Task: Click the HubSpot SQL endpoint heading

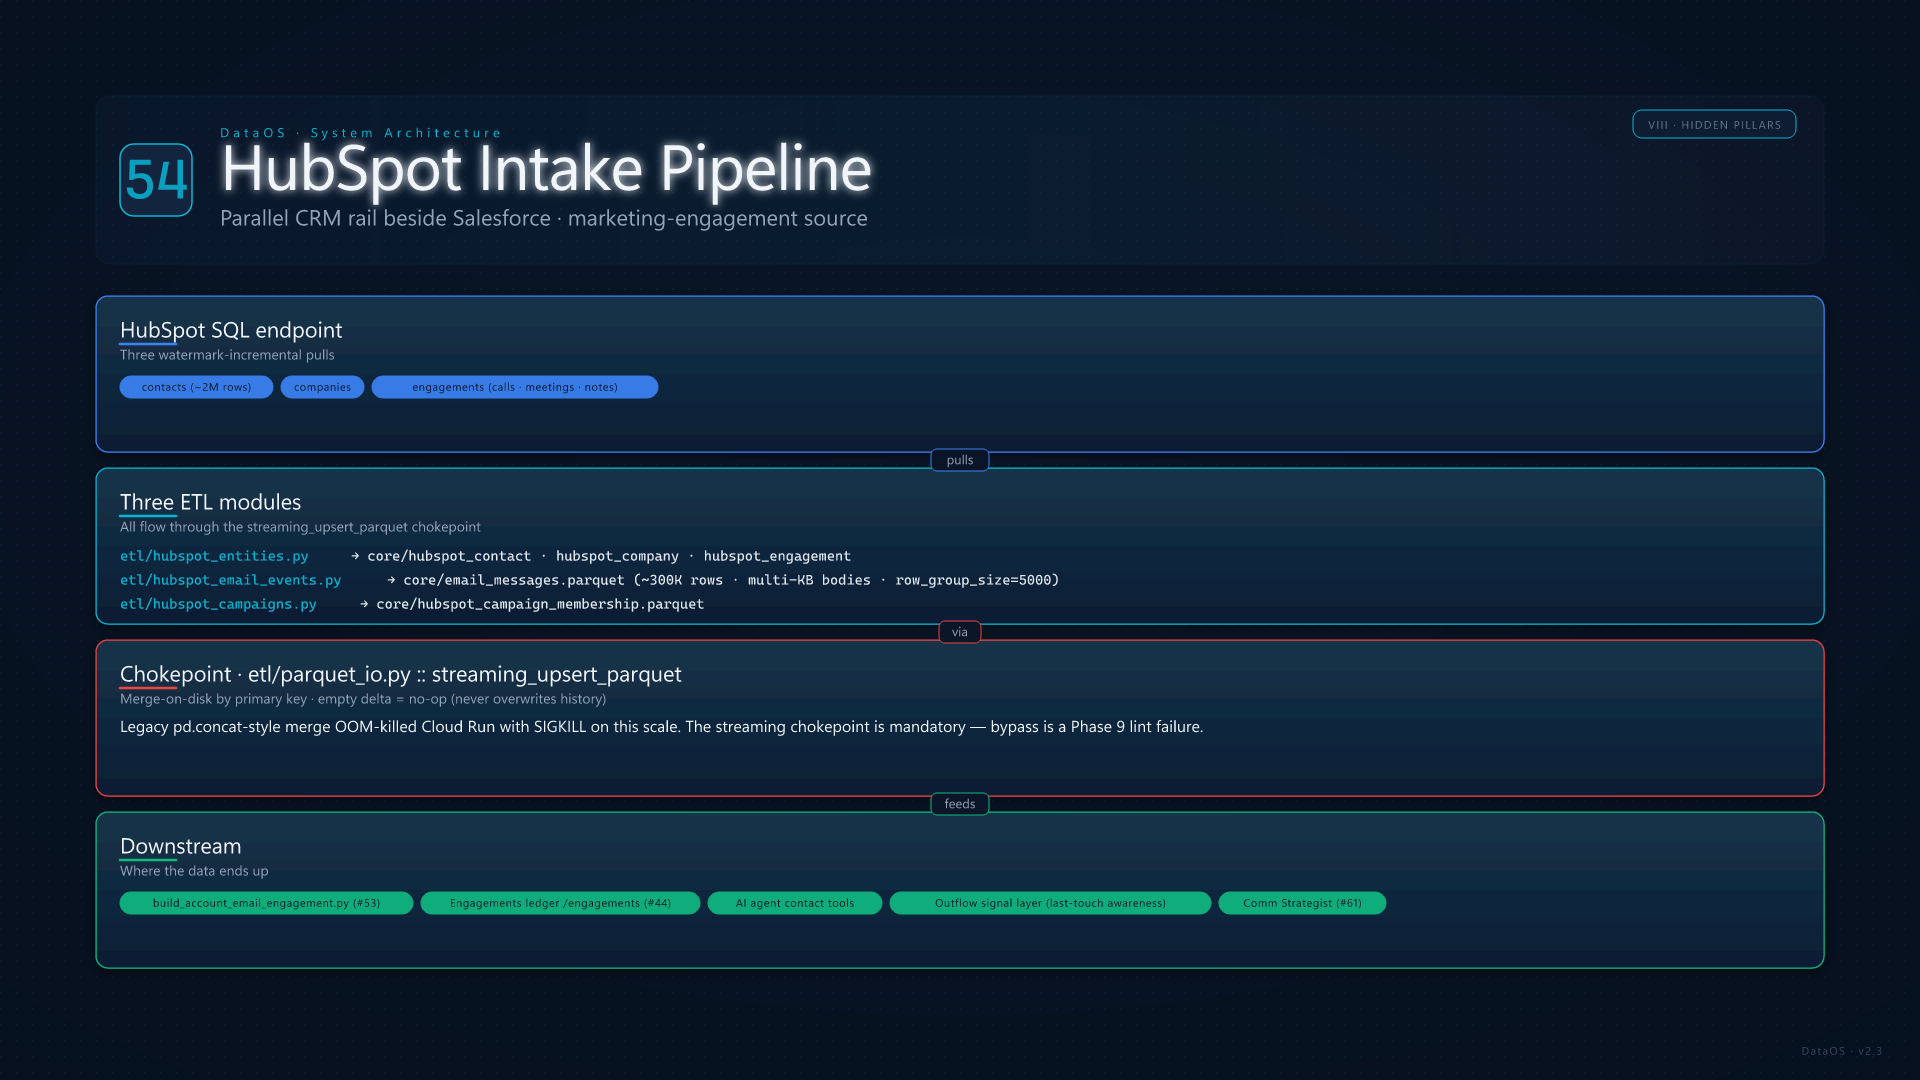Action: 231,330
